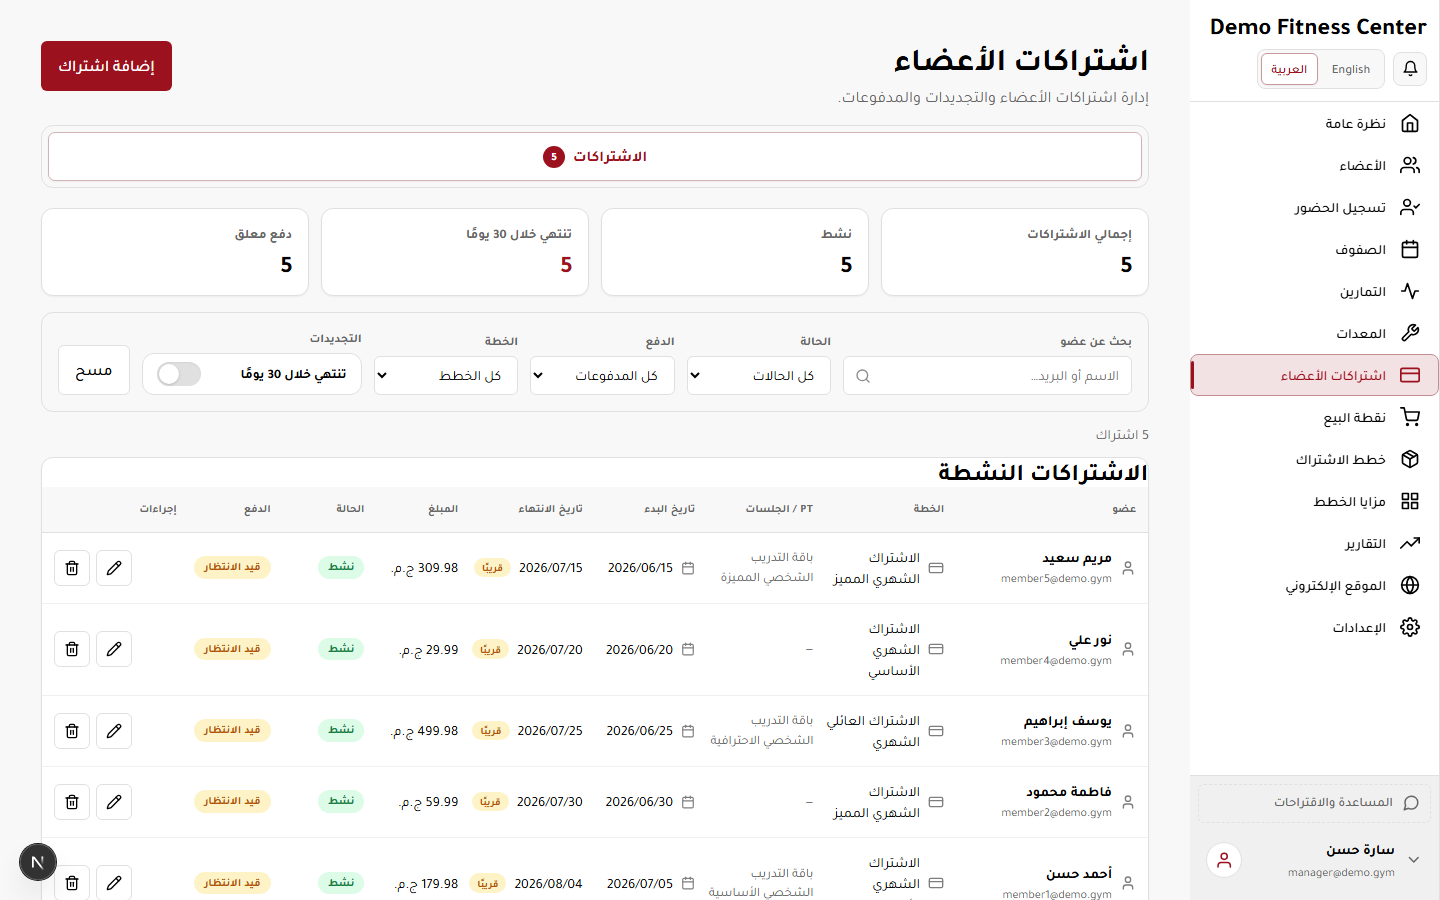
Task: Open the كل الحالات status dropdown
Action: coord(759,376)
